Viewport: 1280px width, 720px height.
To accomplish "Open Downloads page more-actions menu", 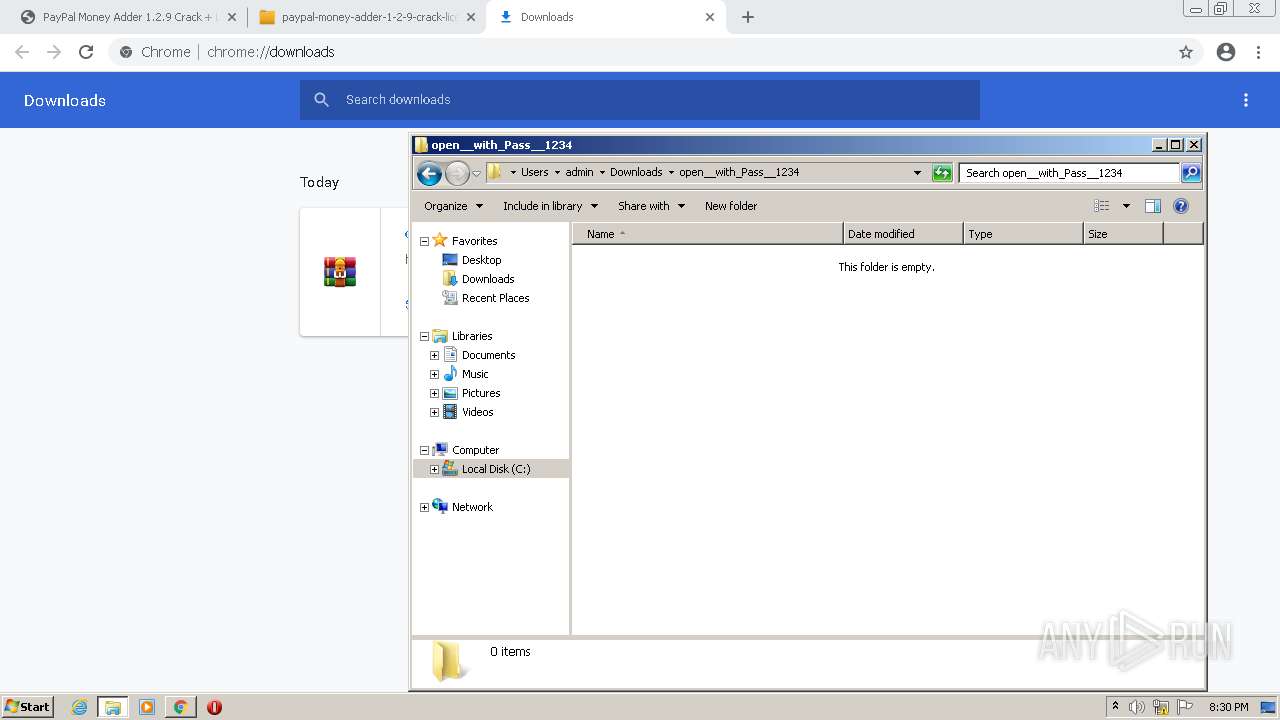I will click(x=1246, y=100).
